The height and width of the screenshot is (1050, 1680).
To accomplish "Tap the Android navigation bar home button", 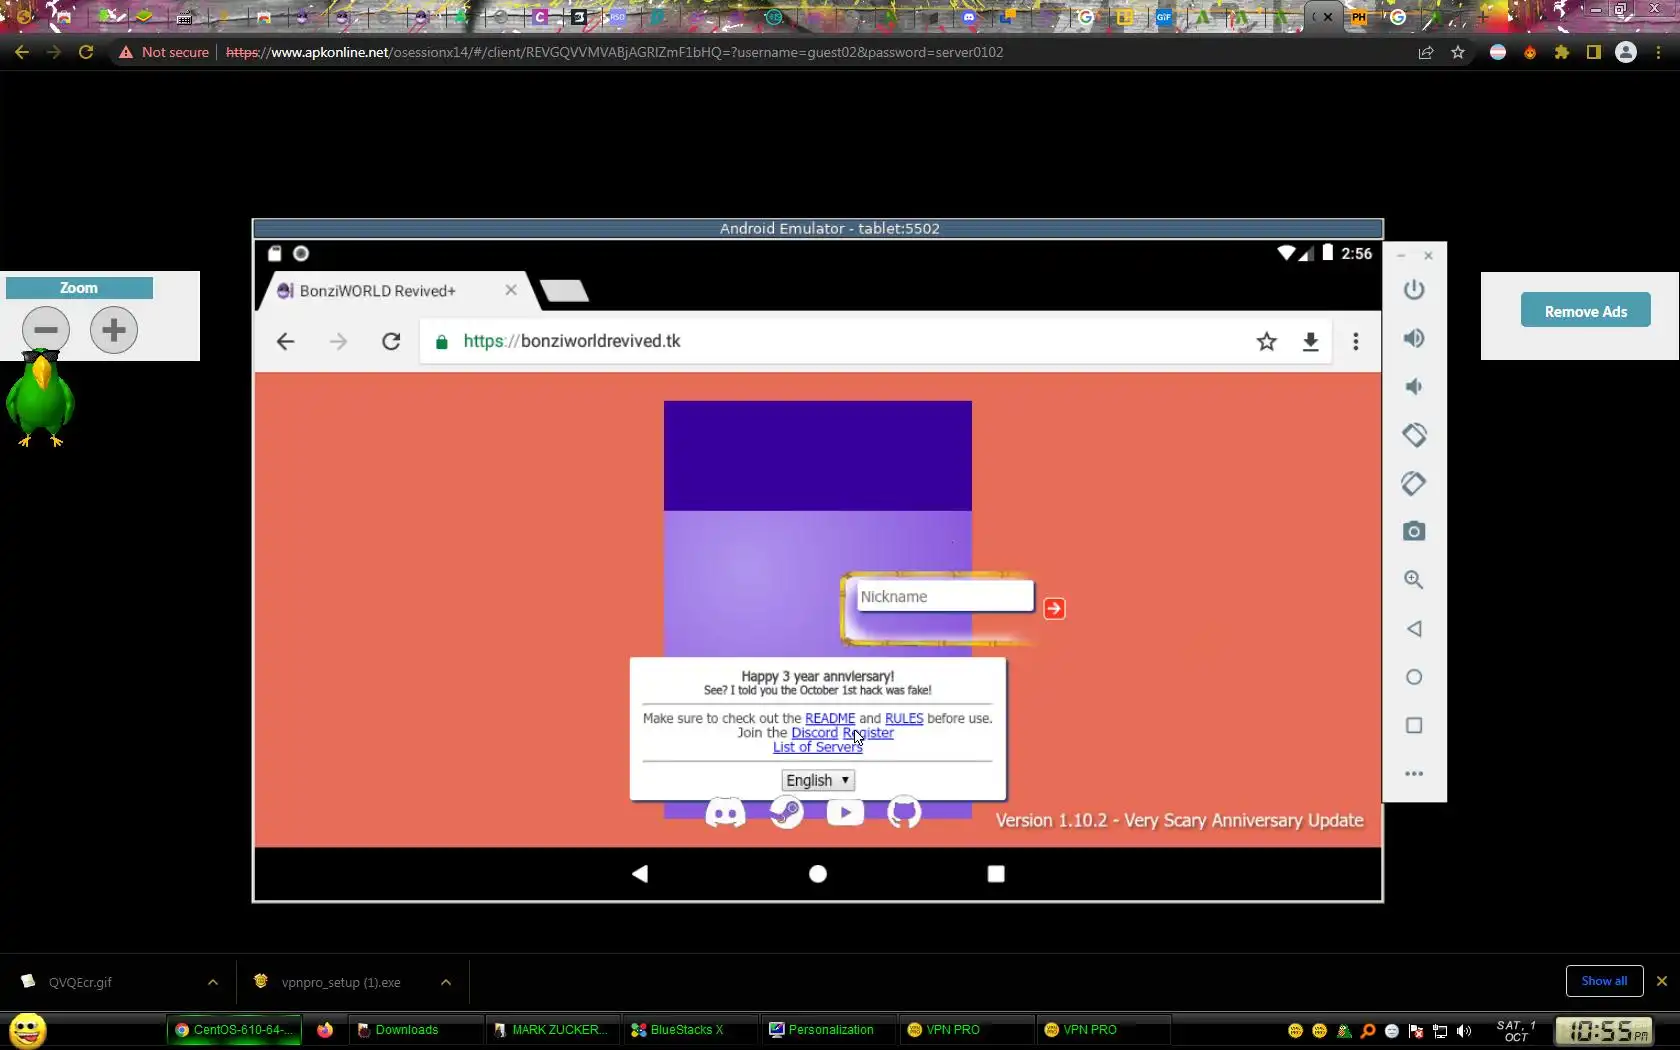I will (818, 874).
